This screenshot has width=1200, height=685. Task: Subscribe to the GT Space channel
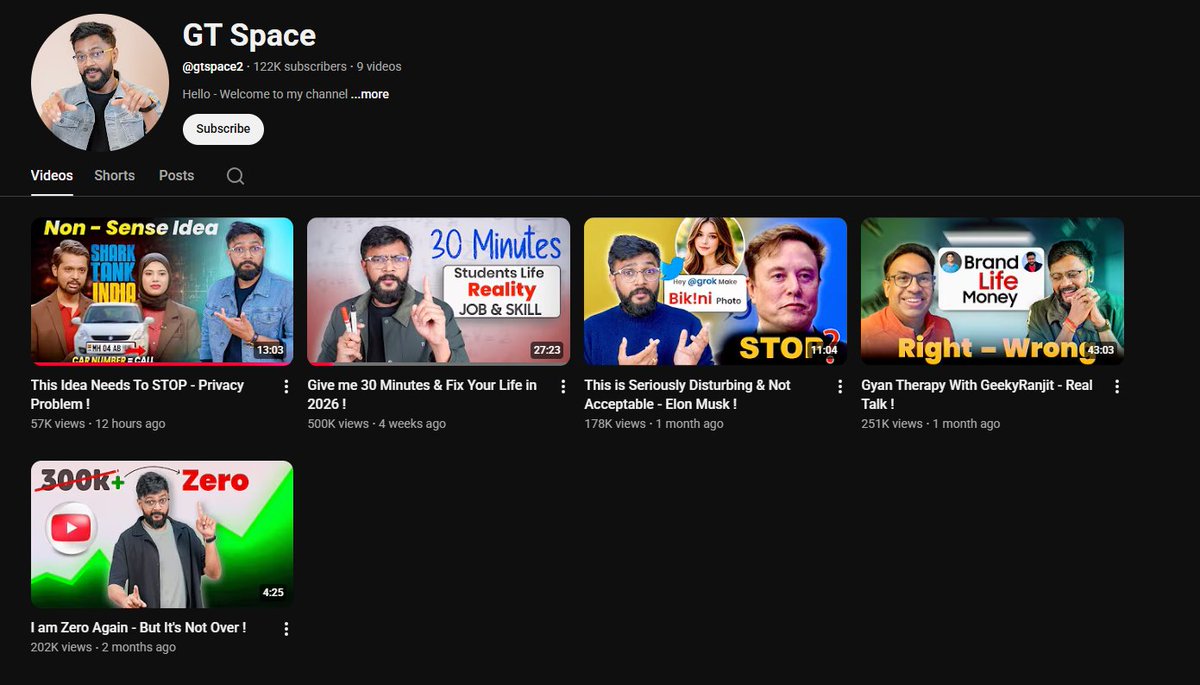(223, 129)
